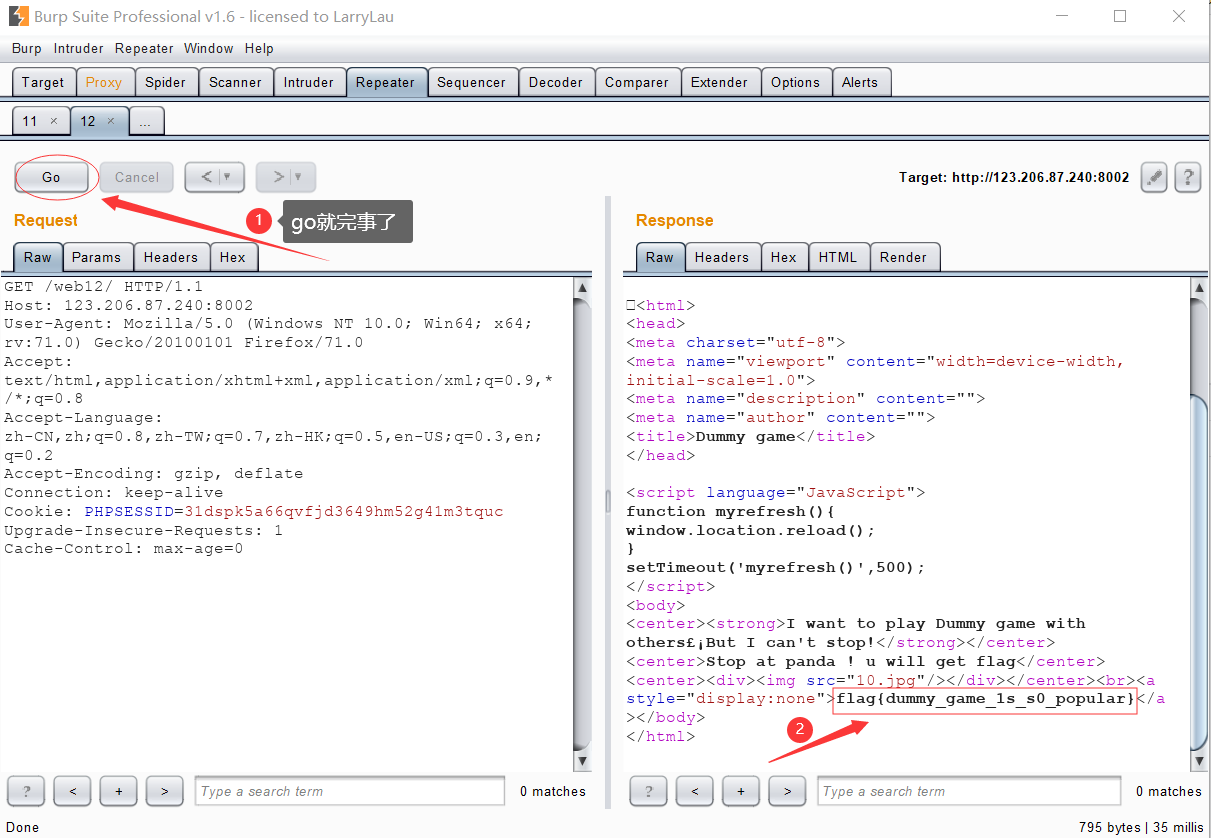The height and width of the screenshot is (838, 1211).
Task: Close Repeater sub-tab 11
Action: tap(54, 121)
